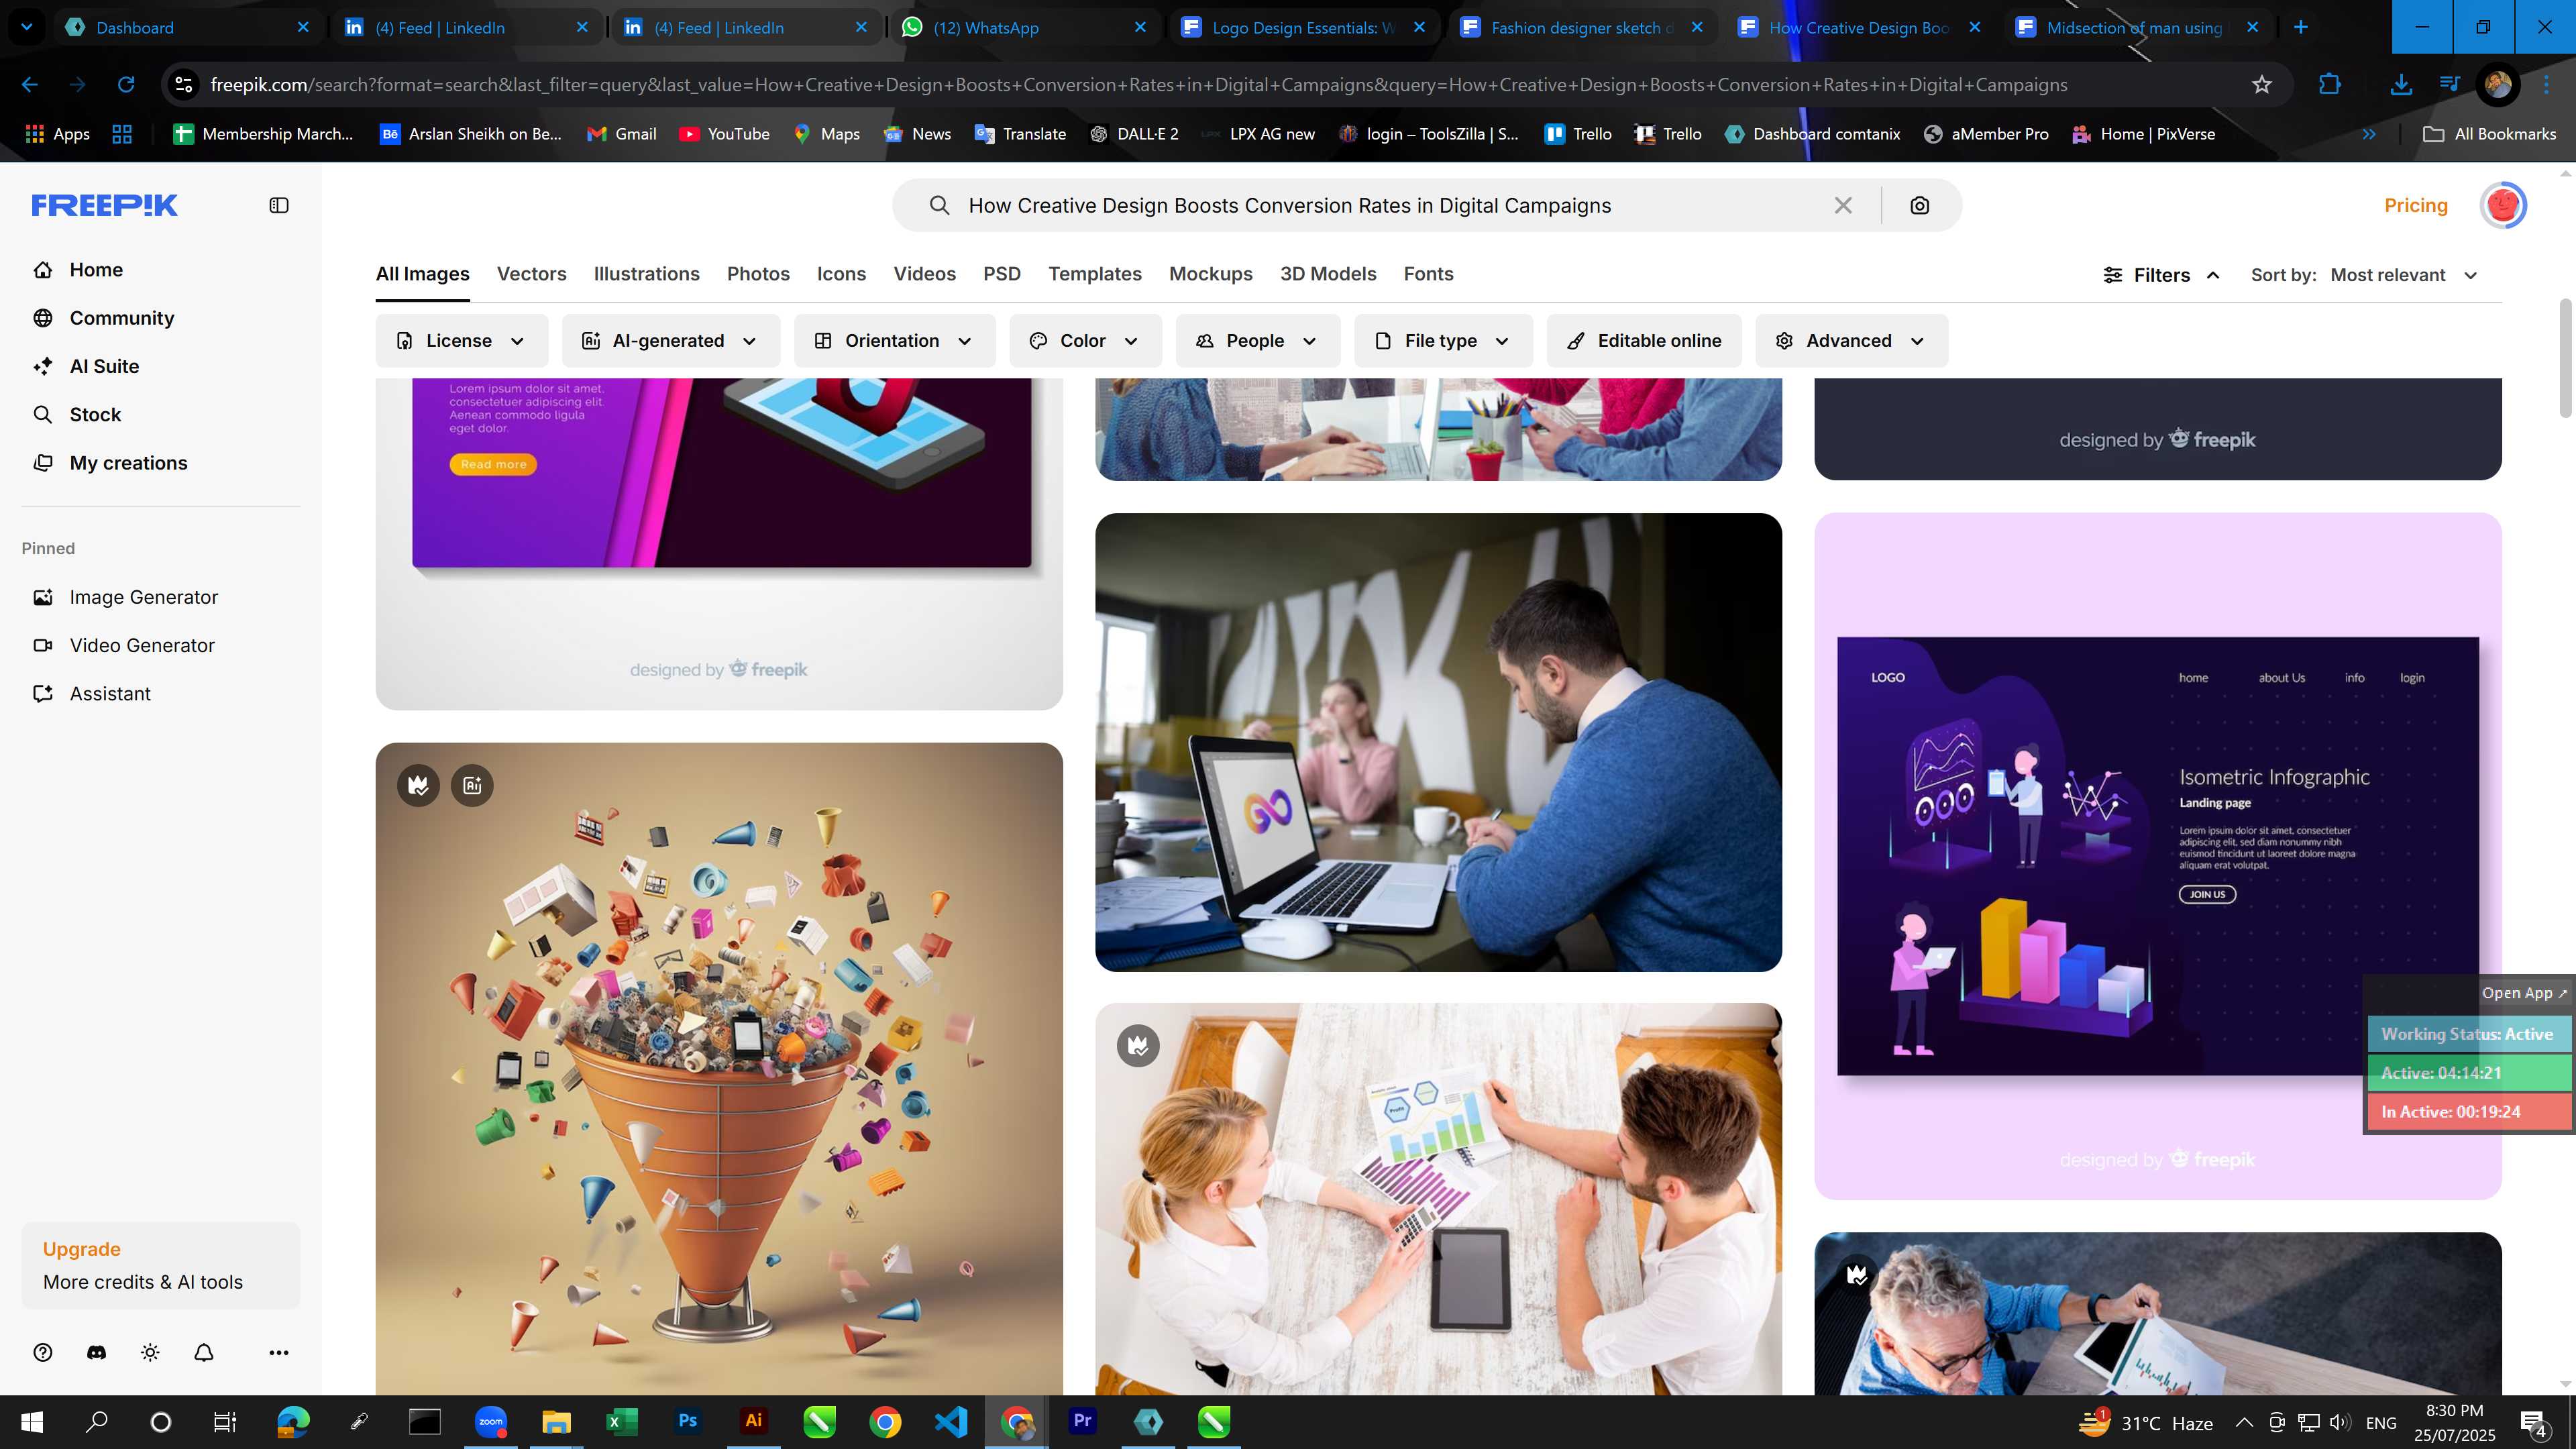Search by image camera icon
The width and height of the screenshot is (2576, 1449).
coord(1919,205)
